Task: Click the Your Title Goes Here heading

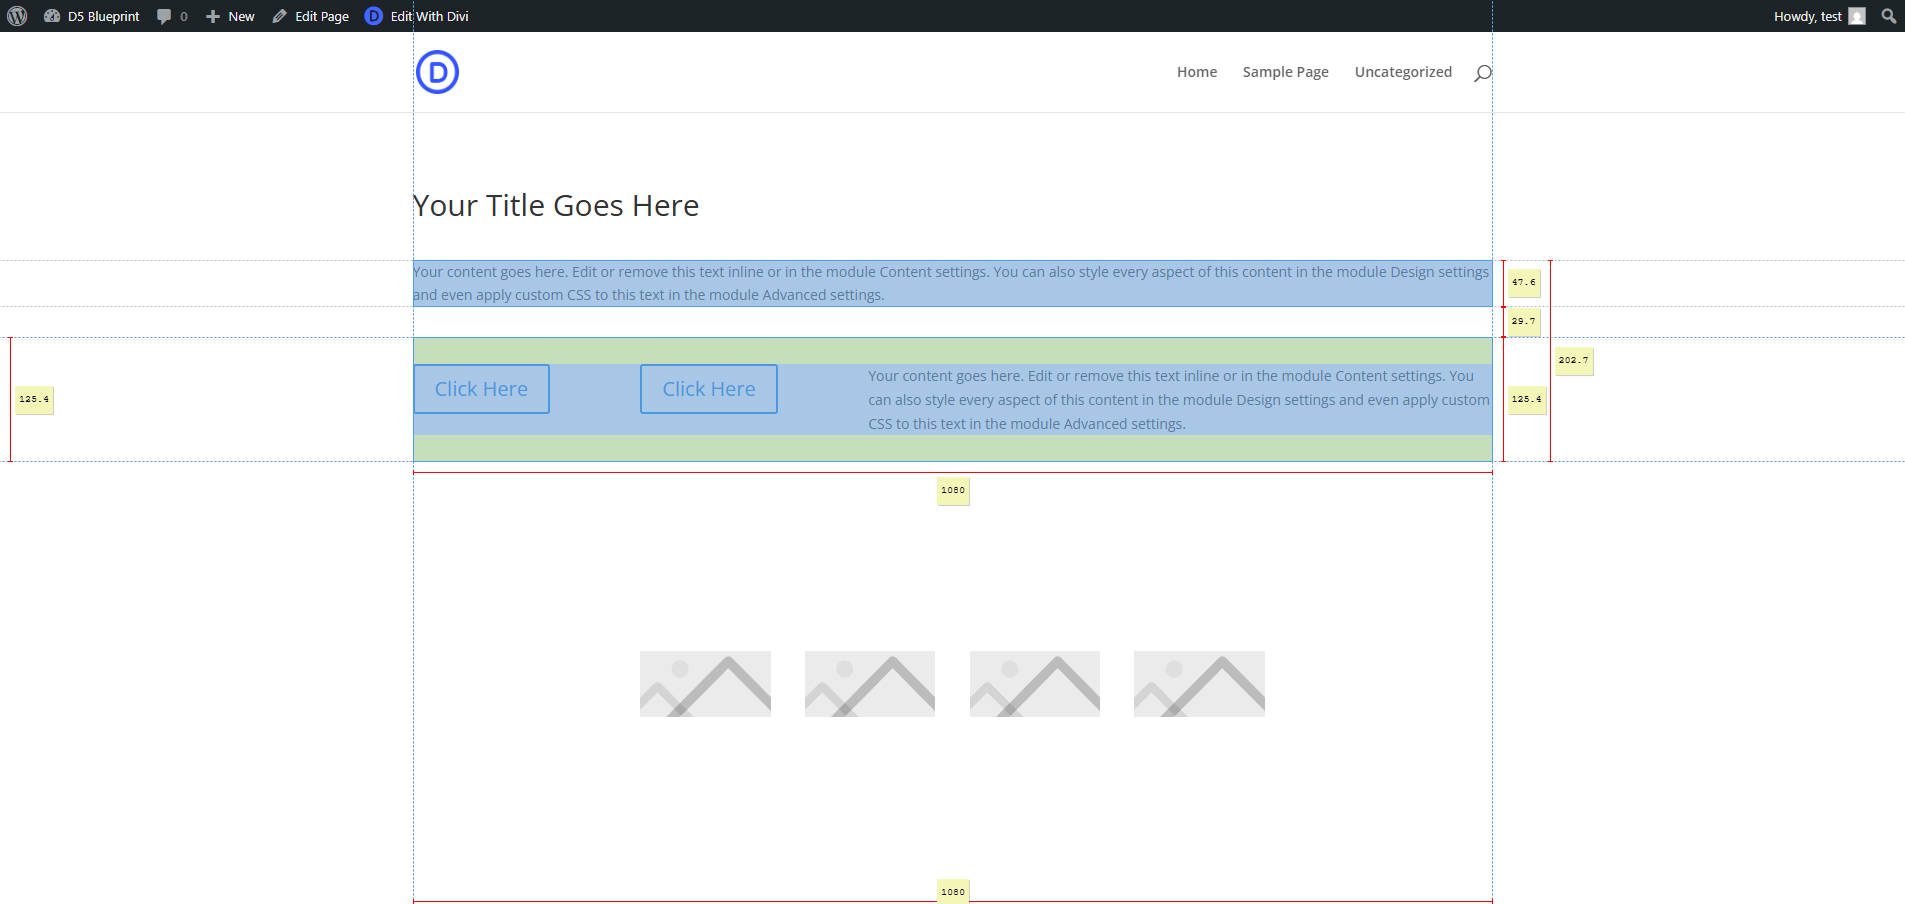Action: (x=556, y=205)
